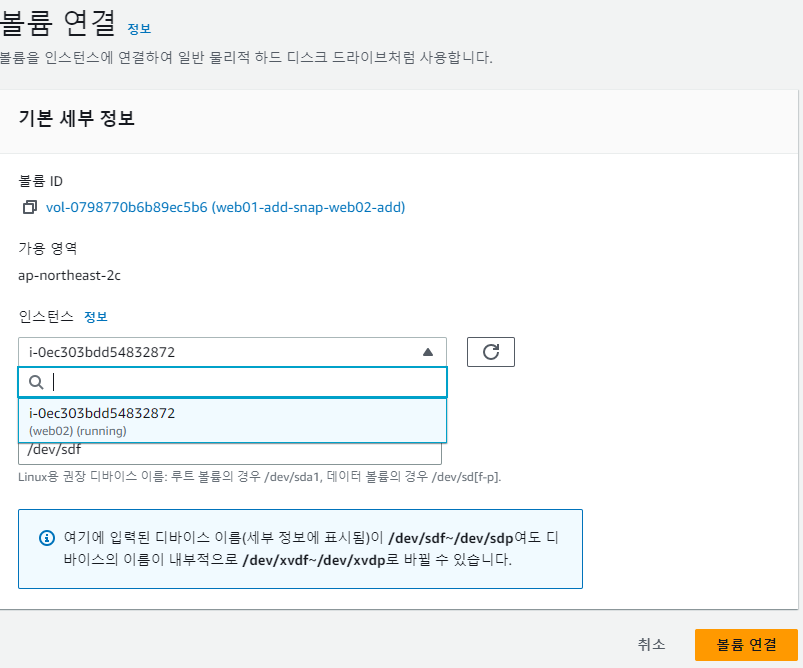Copy the volume ID with copy icon

click(x=30, y=207)
